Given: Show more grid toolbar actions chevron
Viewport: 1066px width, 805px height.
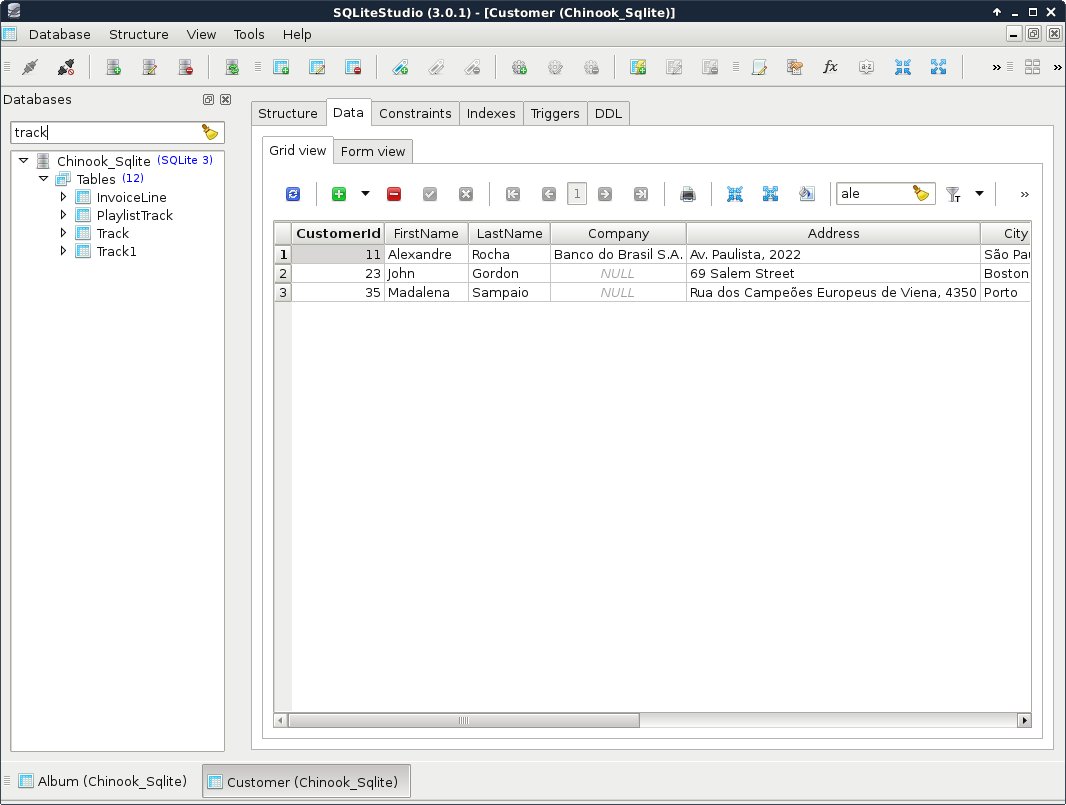Looking at the screenshot, I should pos(1024,194).
